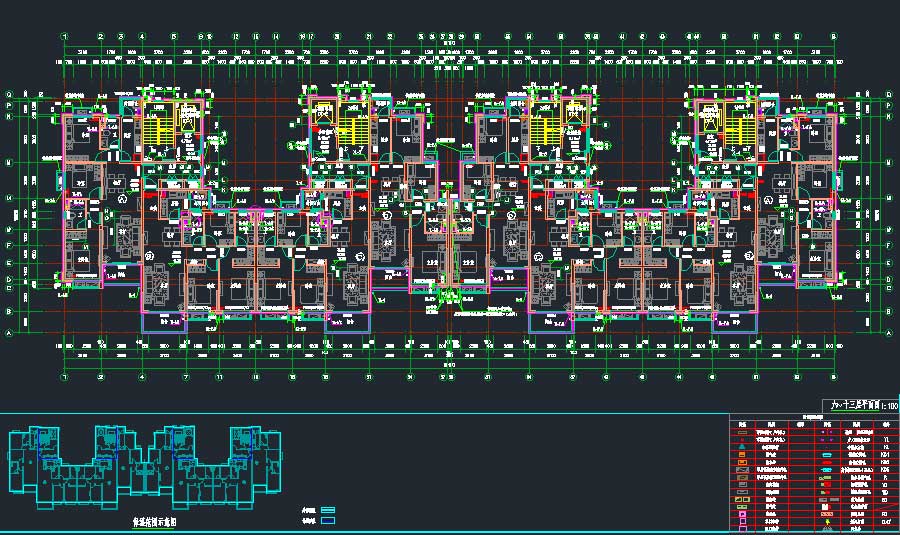Click the cyan swatch beside the key plan
Screen dimensions: 900x535
327,510
